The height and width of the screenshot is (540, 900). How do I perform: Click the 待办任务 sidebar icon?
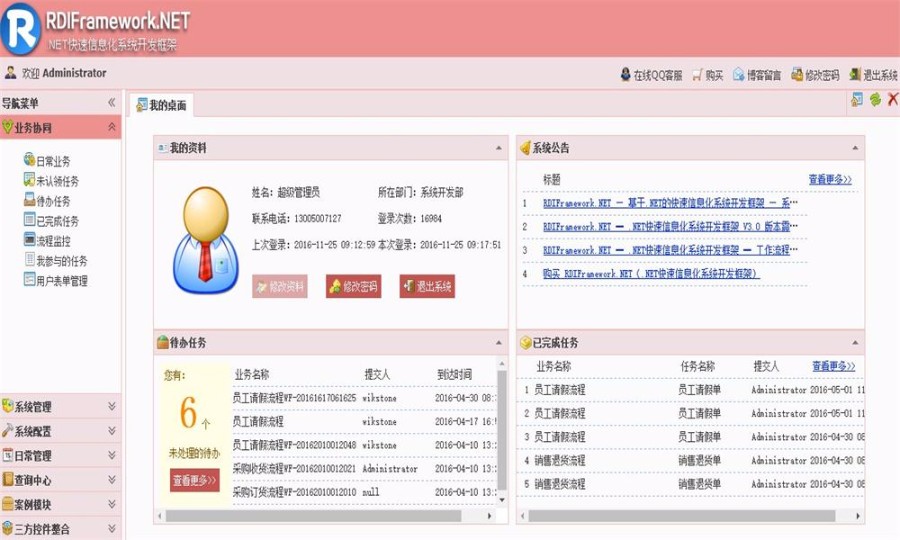pos(29,199)
